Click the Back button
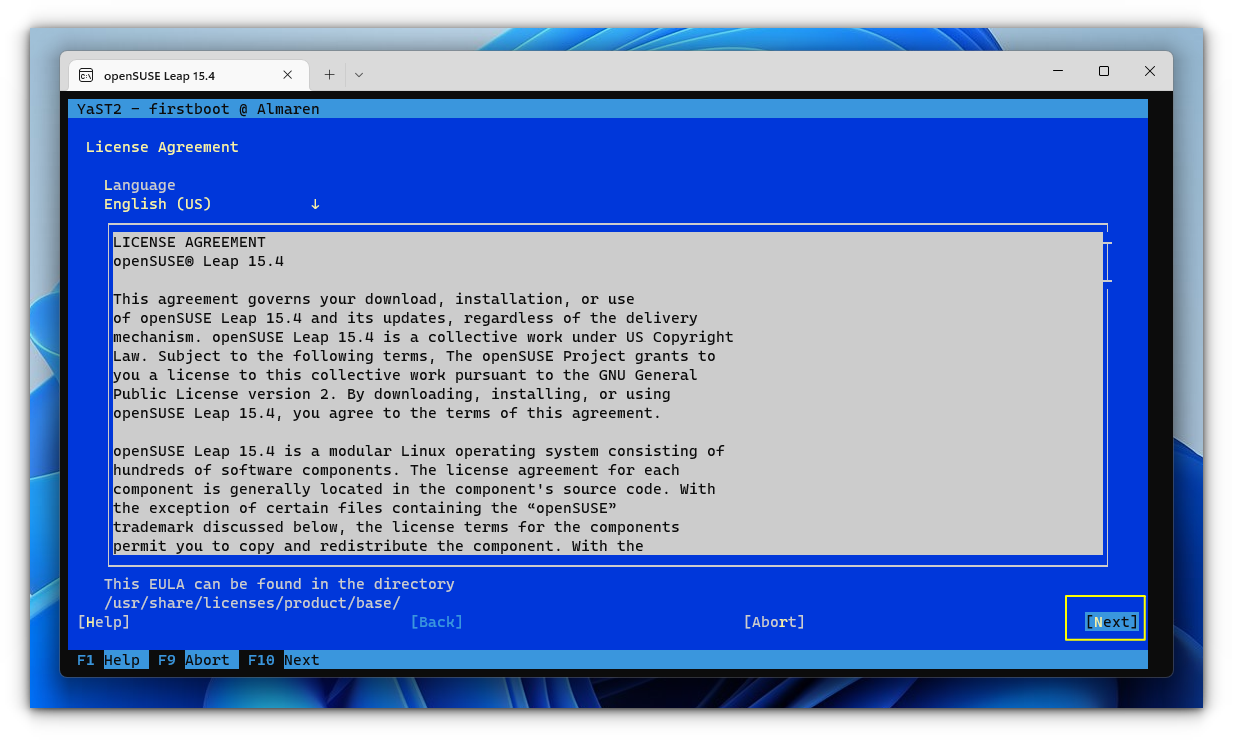 (x=436, y=621)
